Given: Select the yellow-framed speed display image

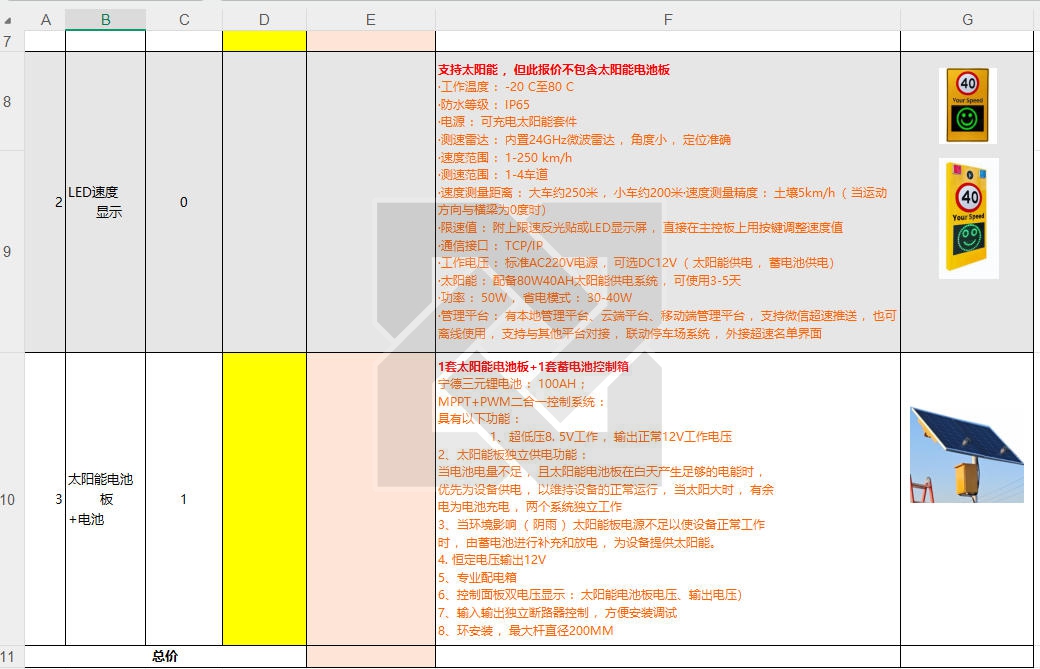Looking at the screenshot, I should (x=968, y=218).
